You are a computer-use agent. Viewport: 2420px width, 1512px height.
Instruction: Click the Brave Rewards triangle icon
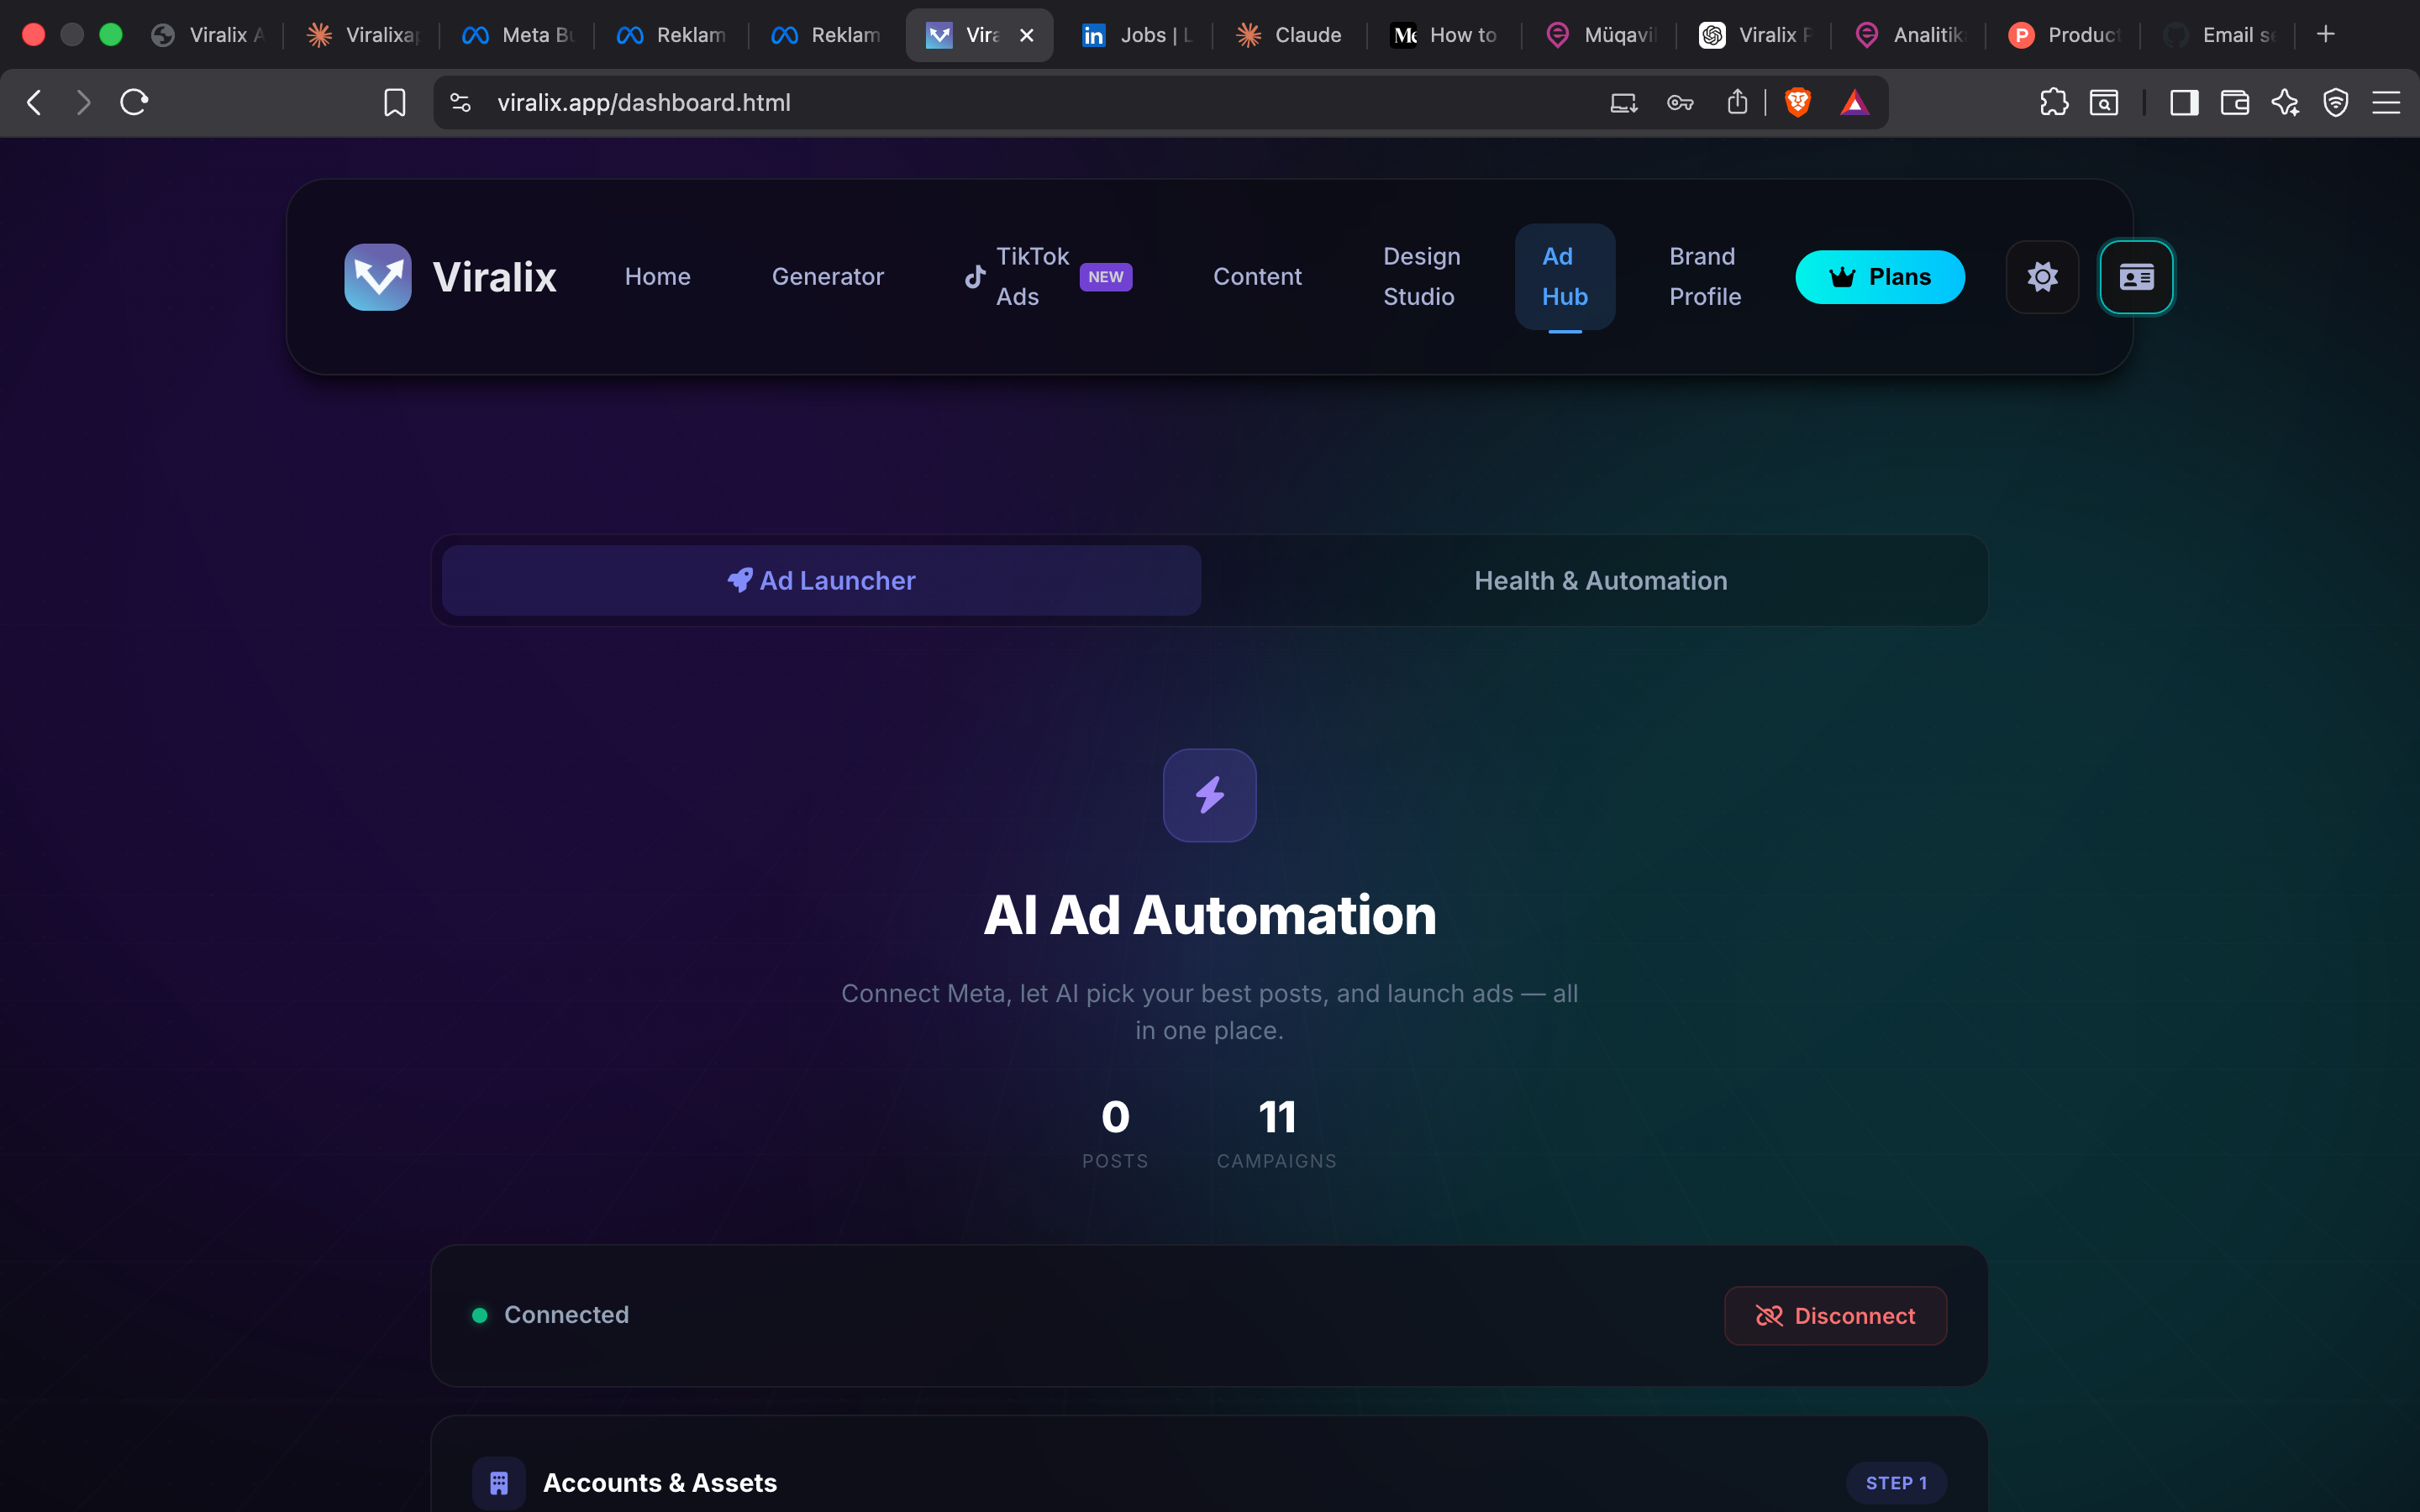coord(1855,102)
